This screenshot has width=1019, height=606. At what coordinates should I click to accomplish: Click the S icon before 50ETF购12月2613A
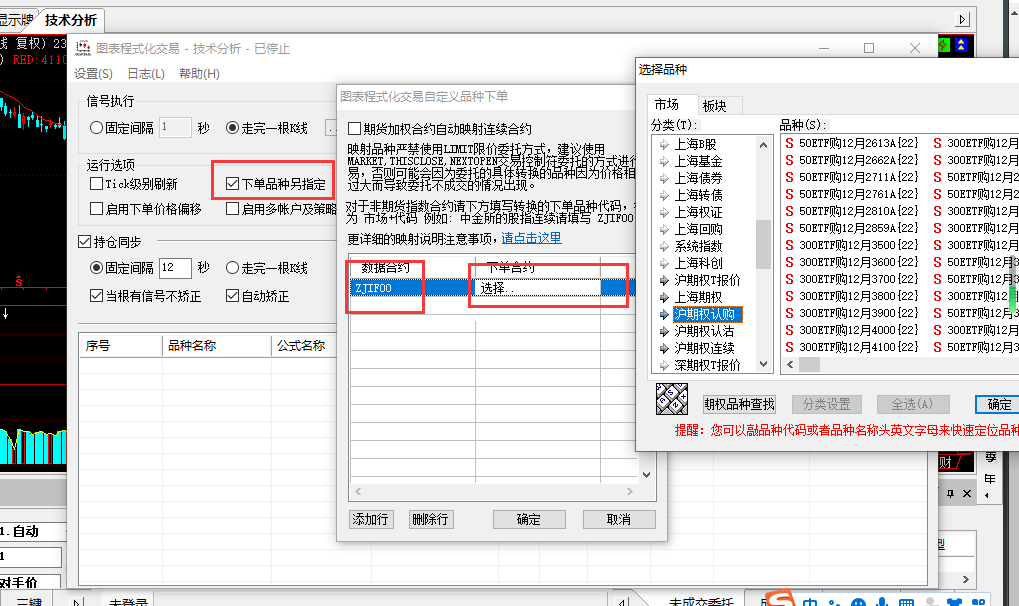pyautogui.click(x=789, y=143)
